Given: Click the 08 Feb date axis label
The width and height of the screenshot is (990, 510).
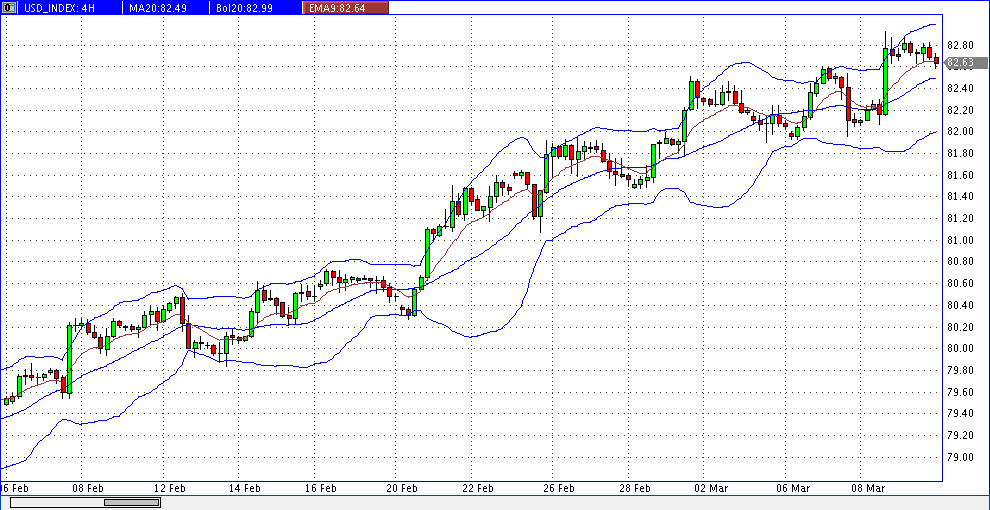Looking at the screenshot, I should pos(88,488).
